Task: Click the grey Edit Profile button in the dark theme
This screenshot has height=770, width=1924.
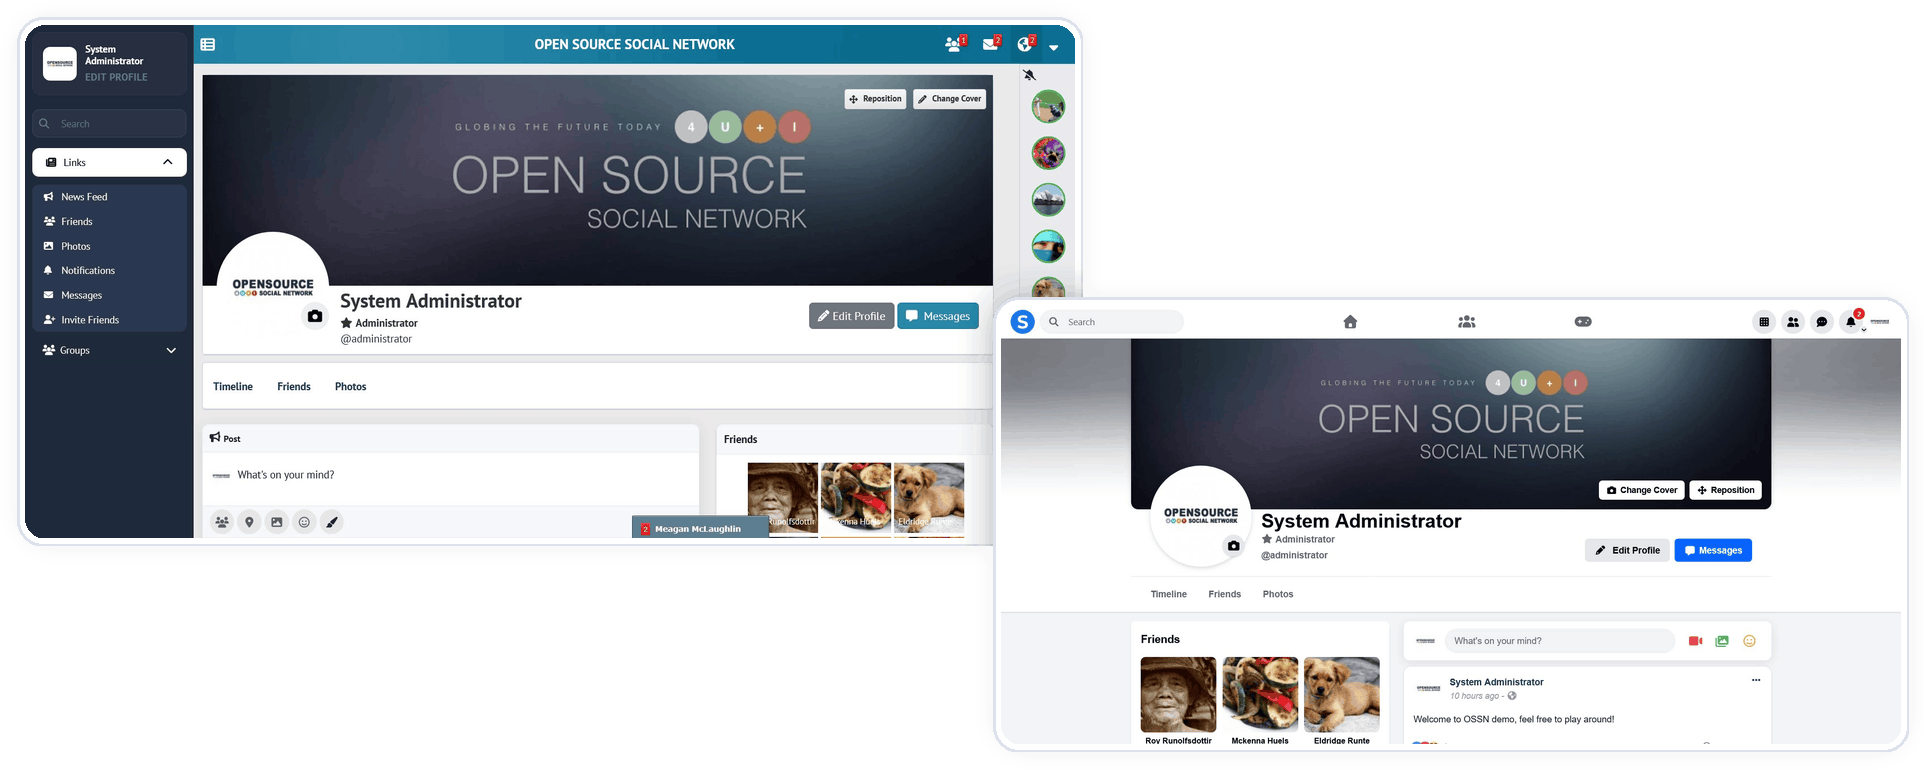Action: point(851,316)
